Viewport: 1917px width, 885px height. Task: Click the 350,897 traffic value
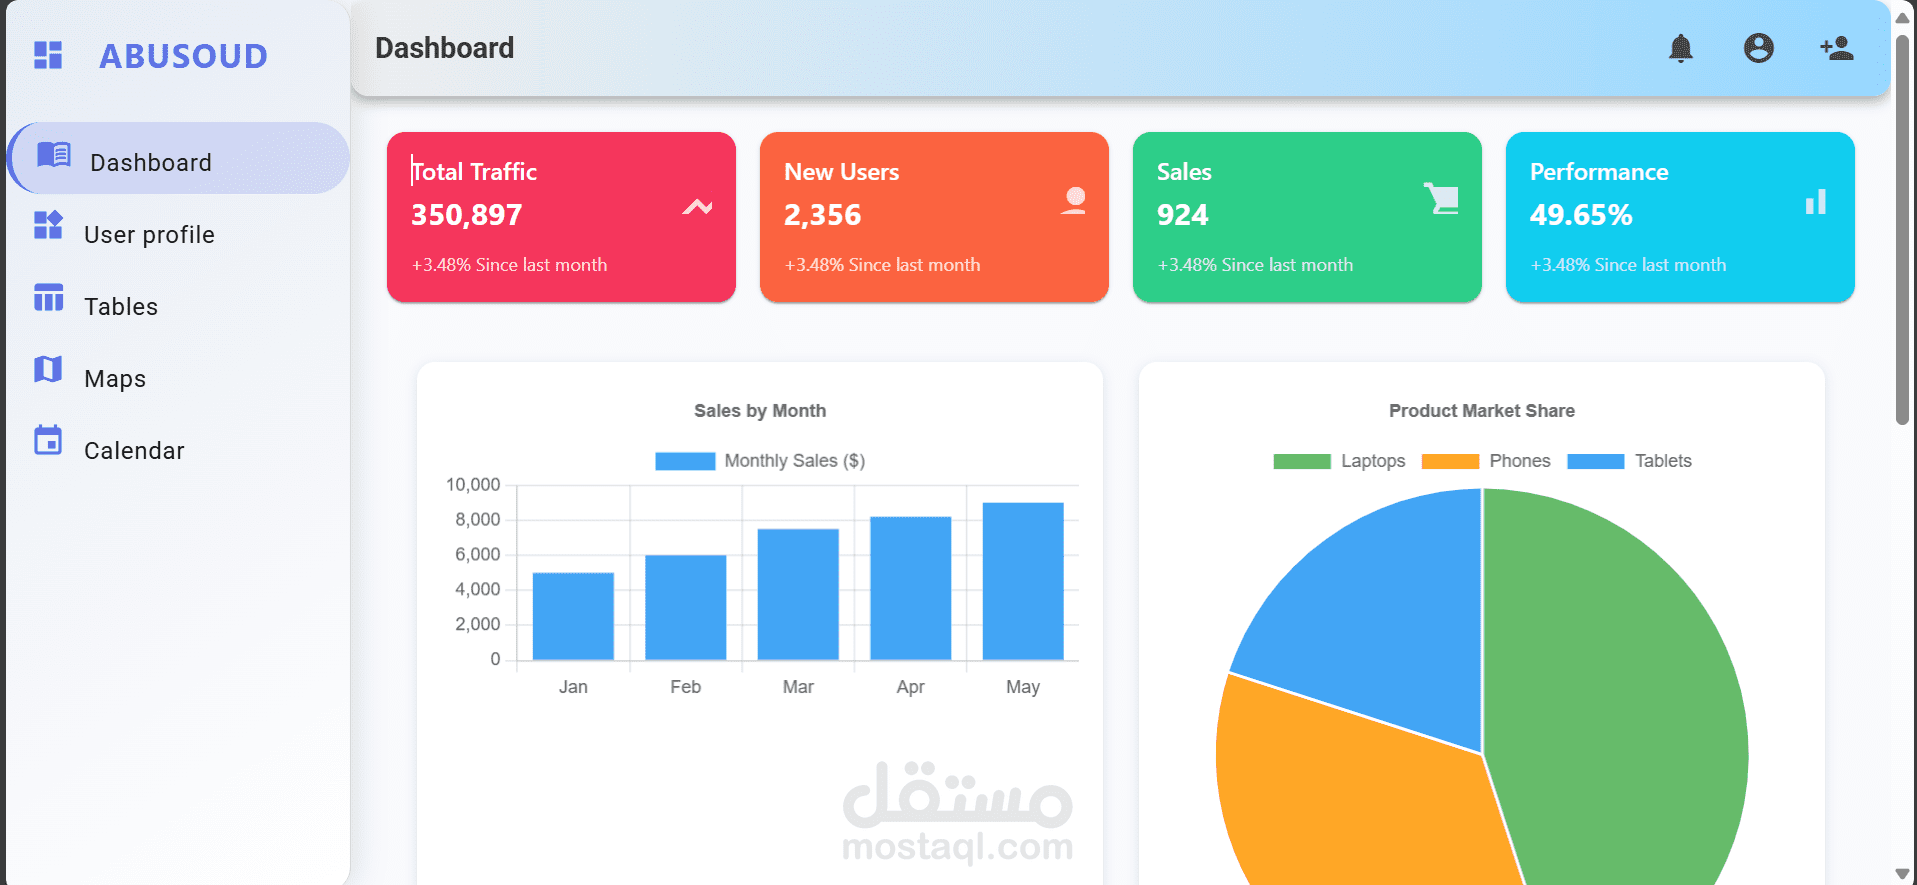467,215
